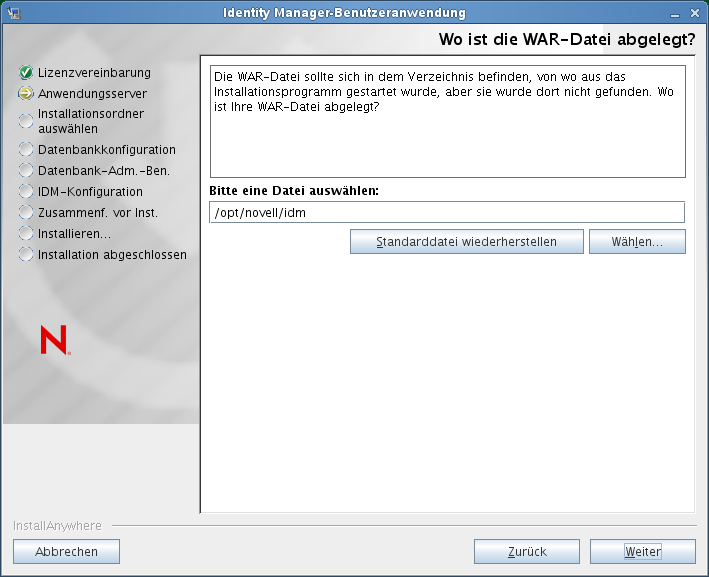Focus the WAR file path input field
This screenshot has height=577, width=709.
pos(447,213)
